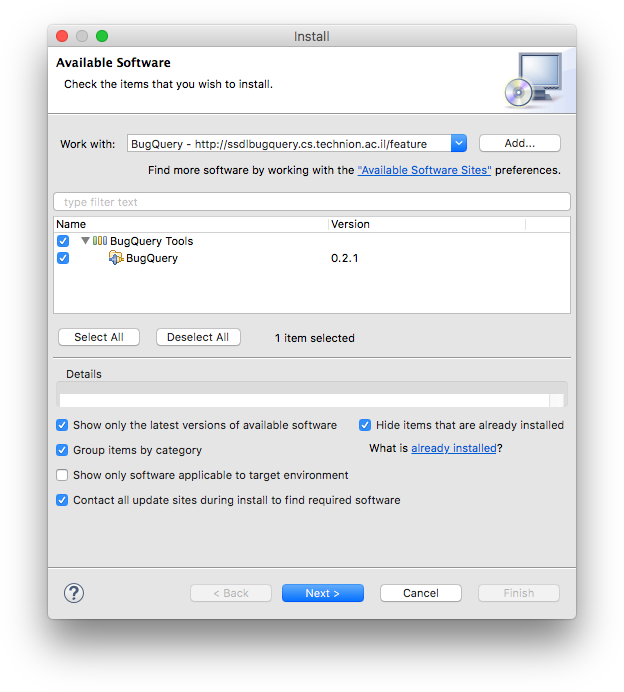
Task: Click the Details text area
Action: (304, 400)
